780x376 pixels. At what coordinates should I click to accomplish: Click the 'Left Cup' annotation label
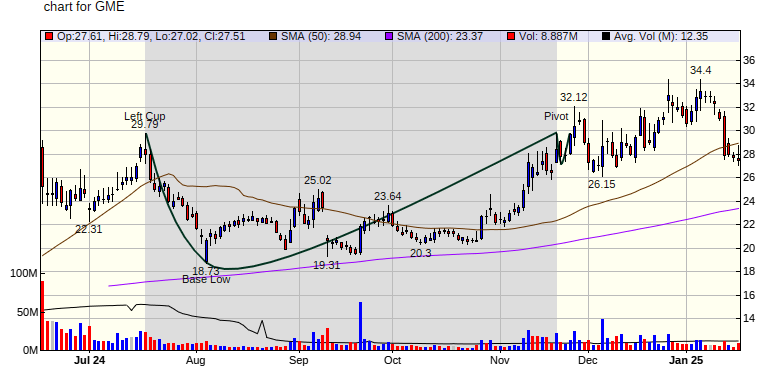[x=145, y=116]
